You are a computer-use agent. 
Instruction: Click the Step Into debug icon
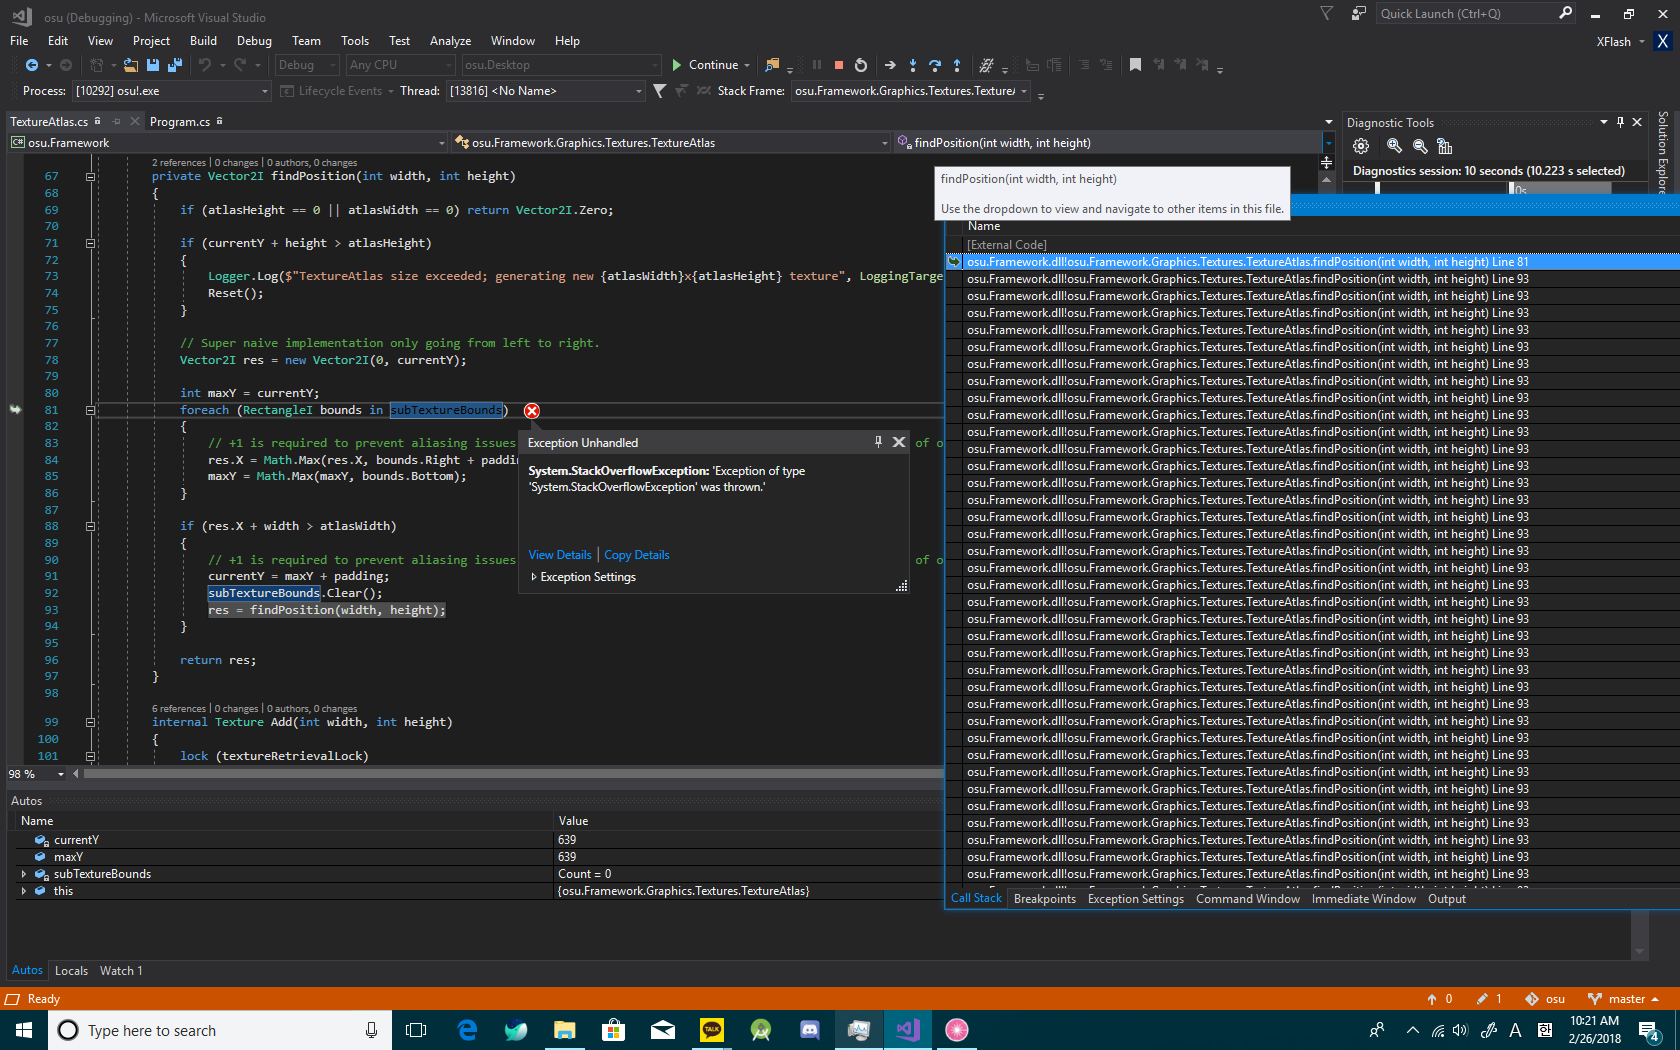point(913,65)
